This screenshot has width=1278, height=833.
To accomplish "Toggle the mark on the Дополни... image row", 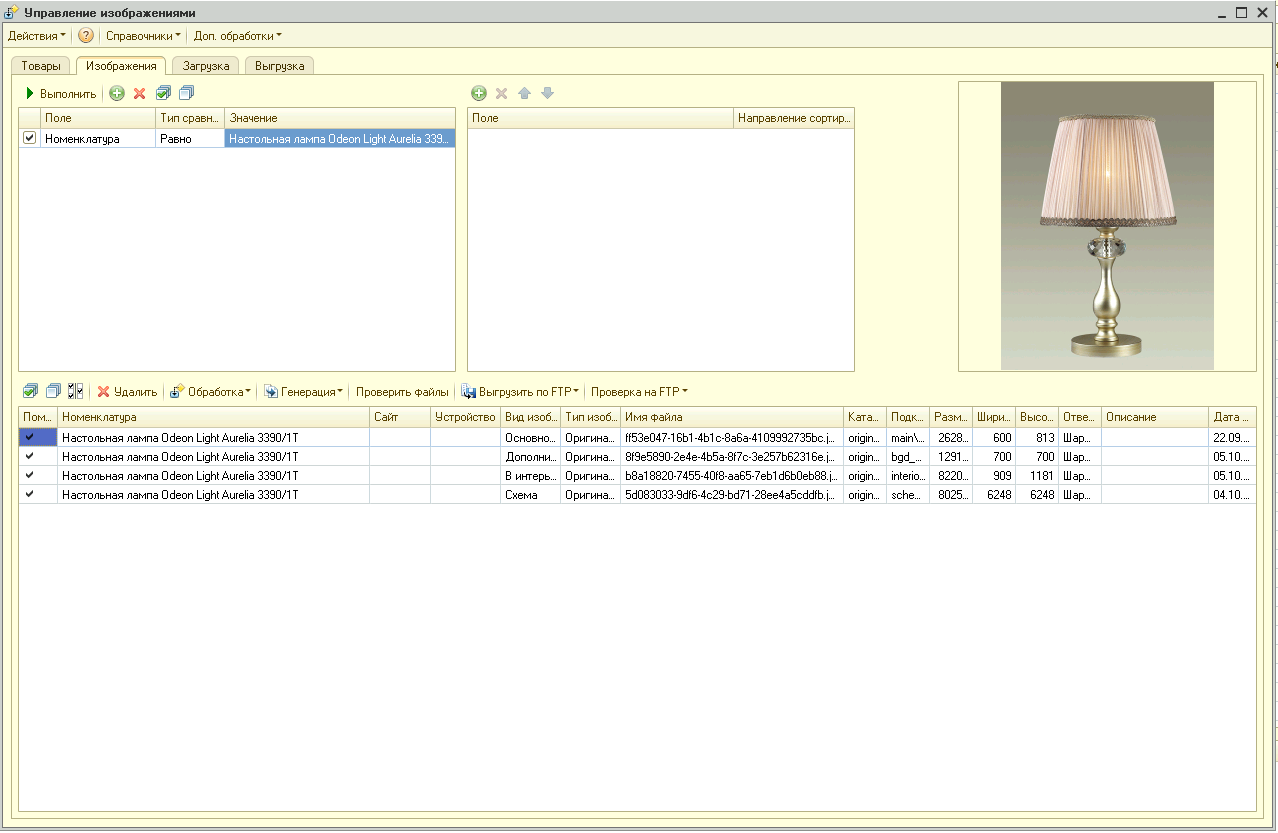I will [x=30, y=457].
